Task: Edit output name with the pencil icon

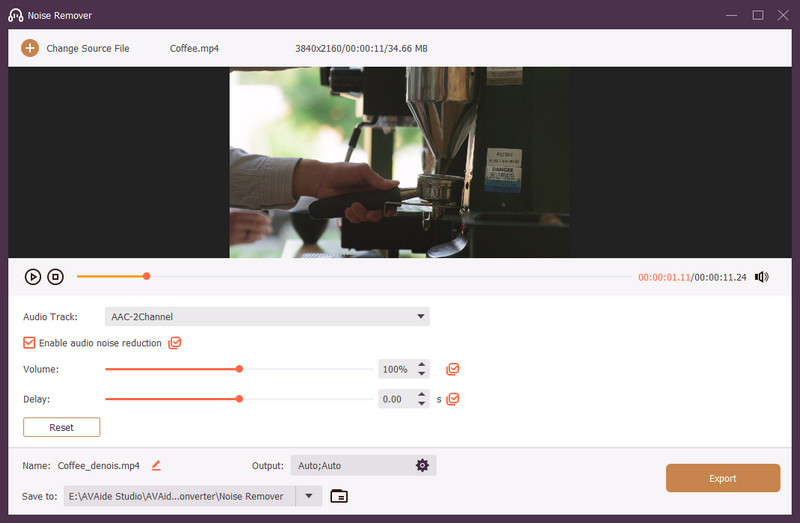Action: coord(156,465)
